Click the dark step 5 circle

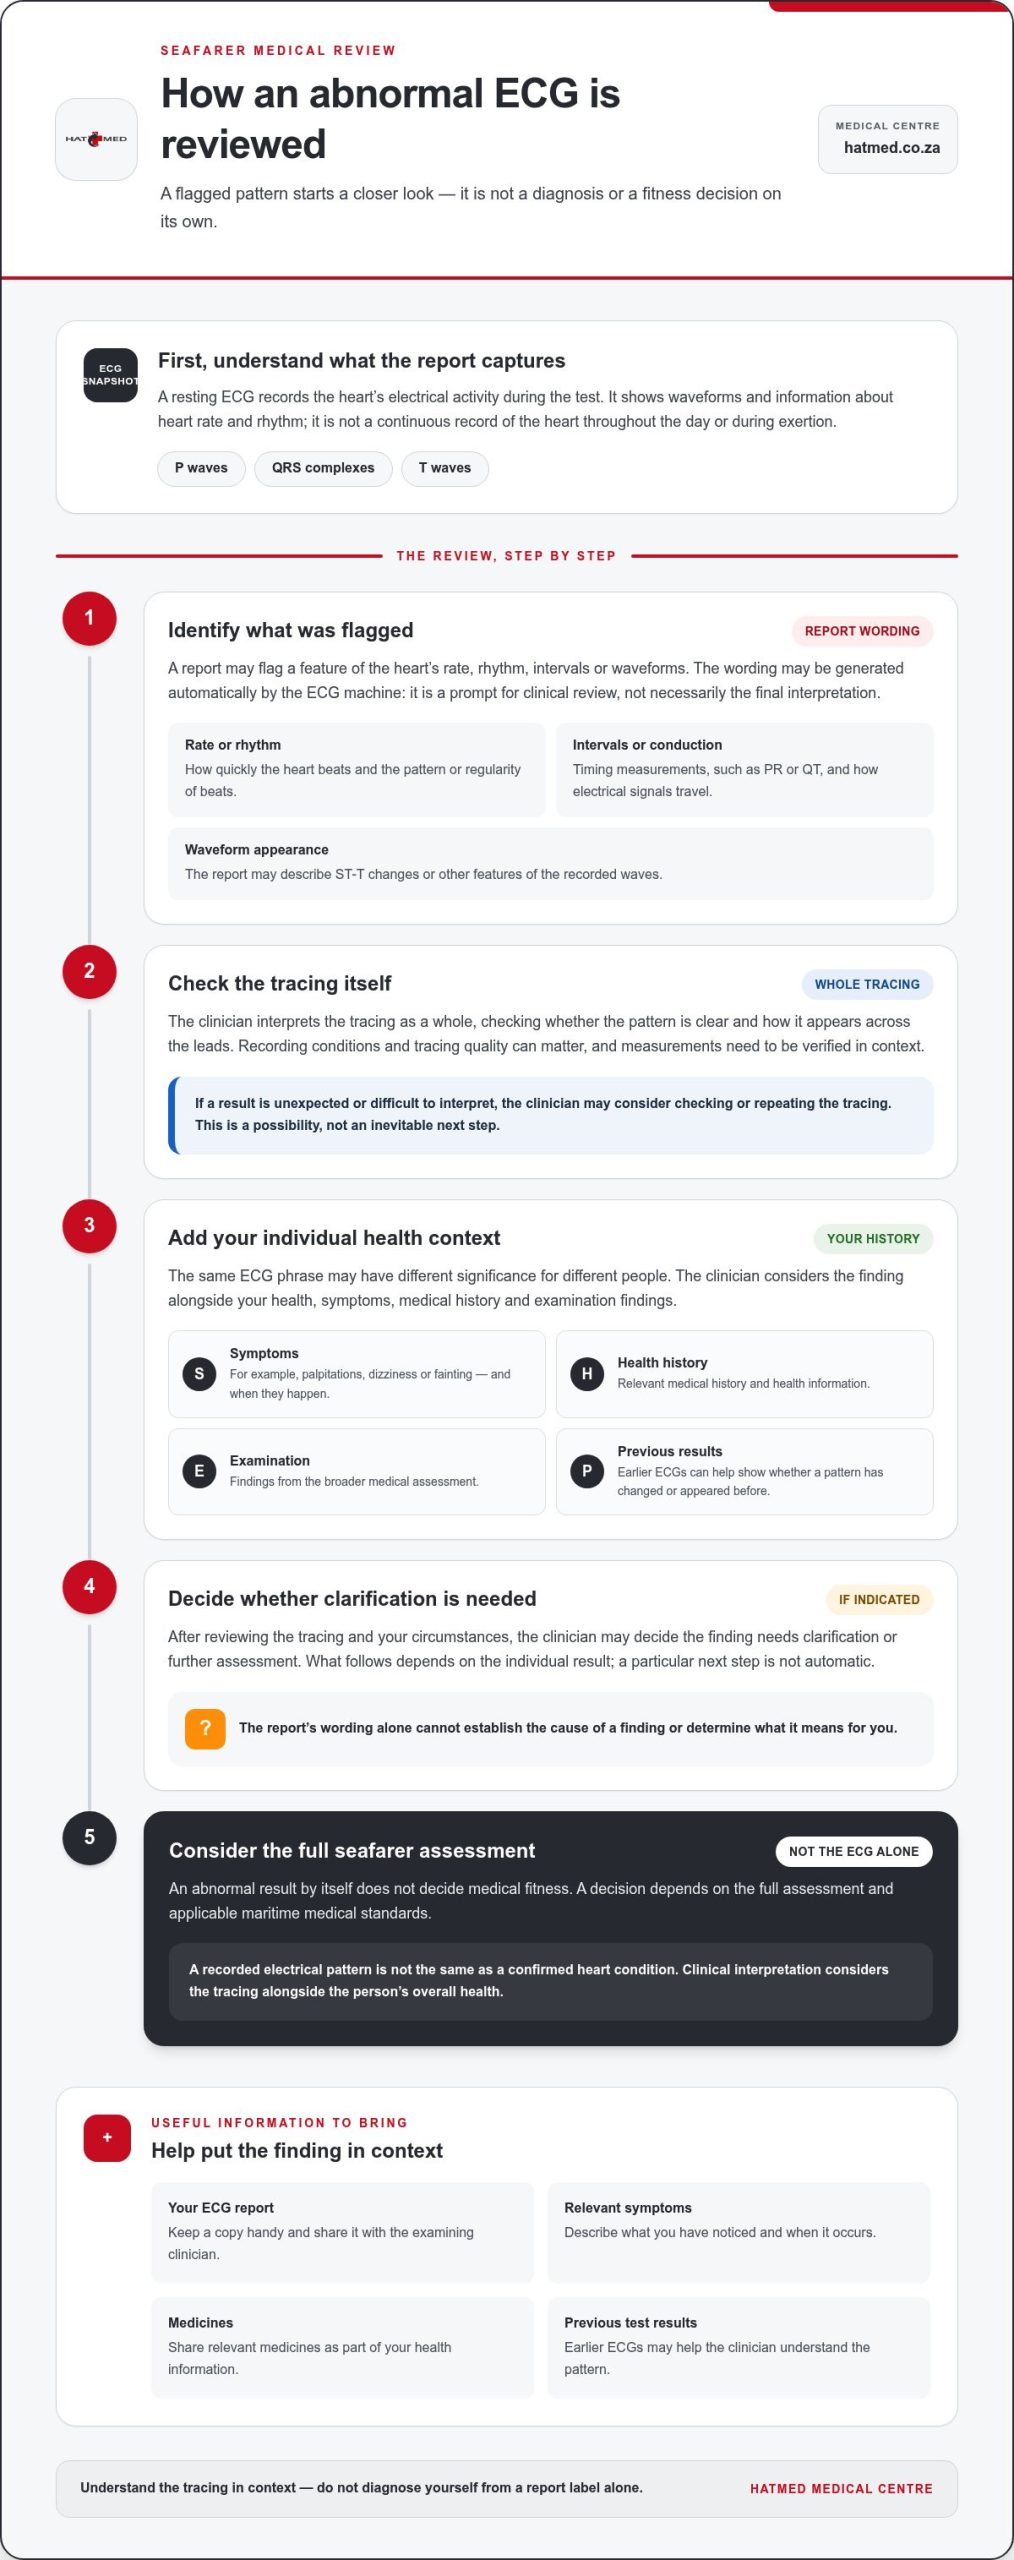[89, 1837]
